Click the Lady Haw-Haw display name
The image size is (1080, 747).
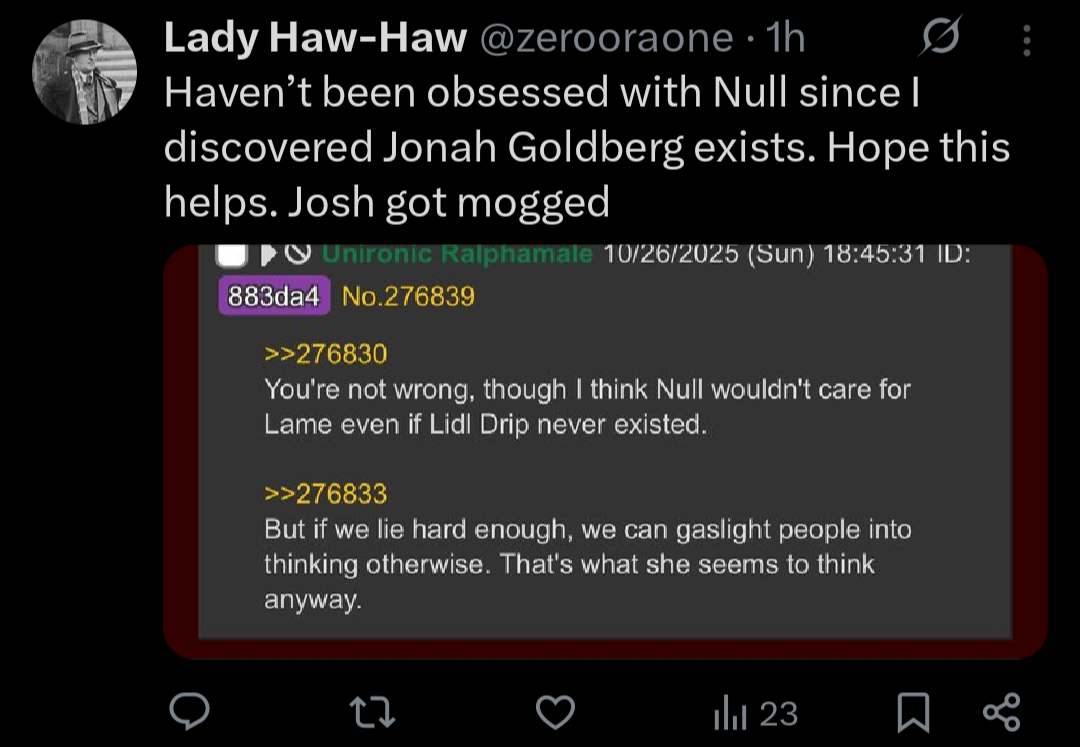(x=314, y=39)
